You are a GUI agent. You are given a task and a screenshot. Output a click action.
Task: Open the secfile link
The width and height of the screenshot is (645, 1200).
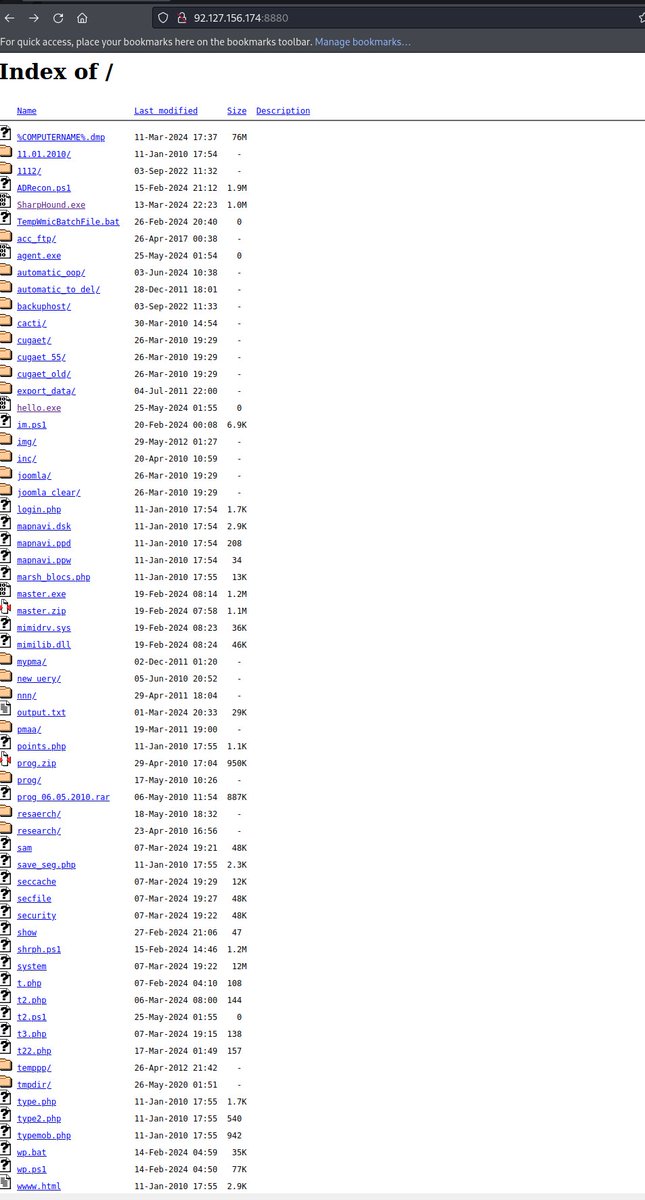pos(34,899)
